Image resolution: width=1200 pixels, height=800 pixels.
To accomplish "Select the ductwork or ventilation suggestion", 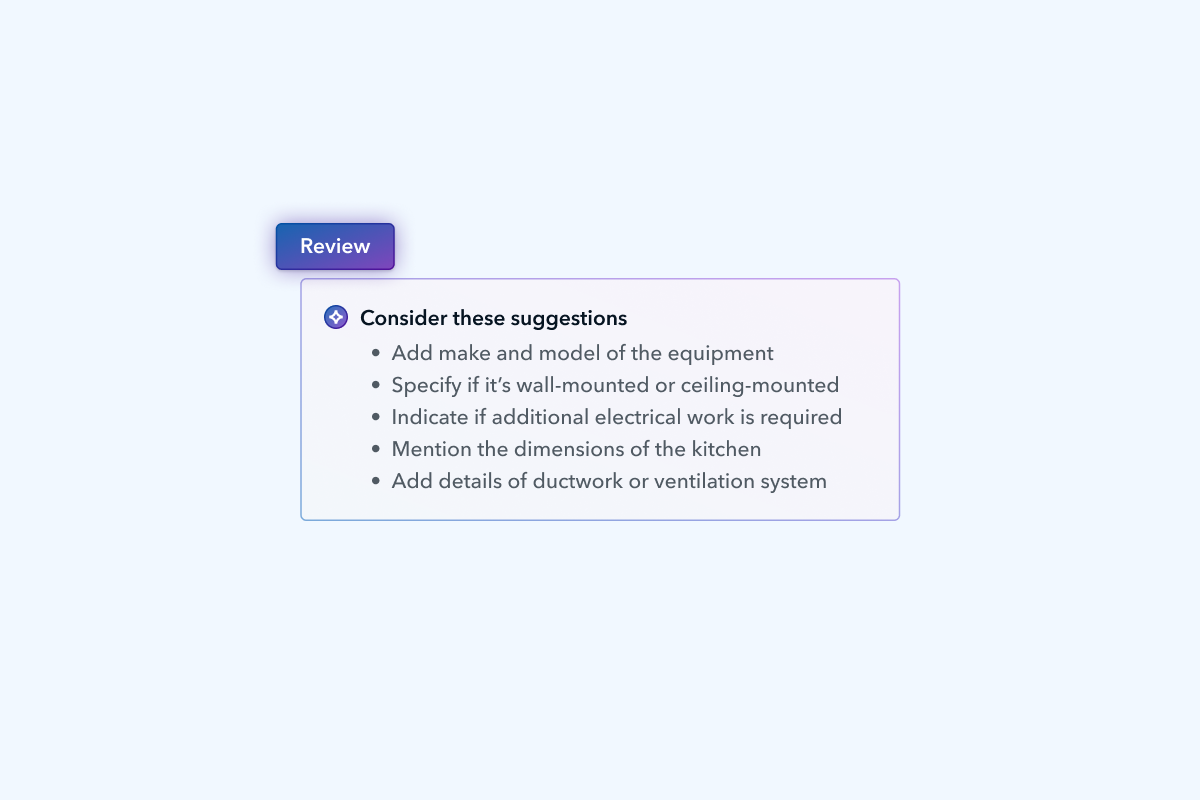I will pos(609,481).
